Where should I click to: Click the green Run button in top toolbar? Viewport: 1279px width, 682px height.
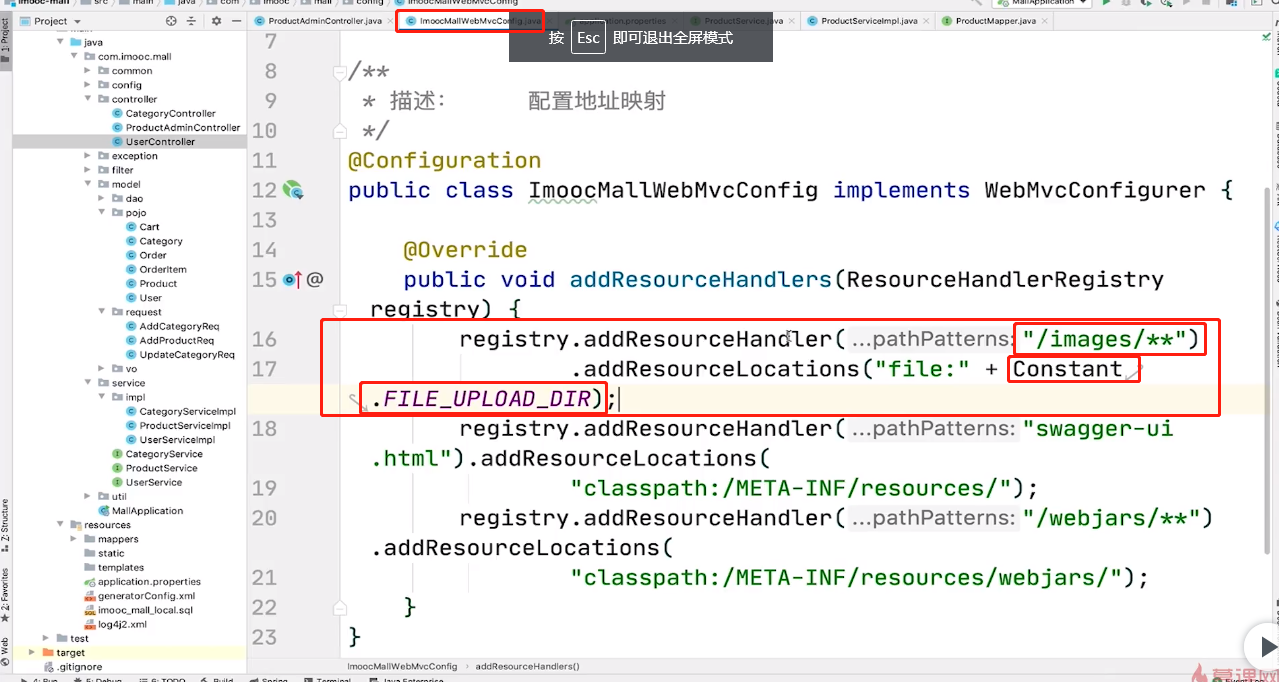(1106, 4)
